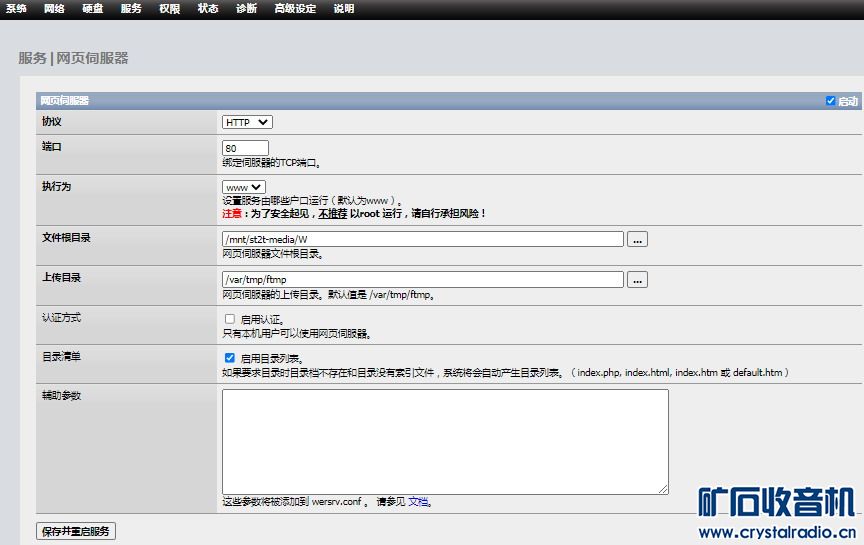
Task: Open the 文档 documentation link
Action: coord(418,501)
